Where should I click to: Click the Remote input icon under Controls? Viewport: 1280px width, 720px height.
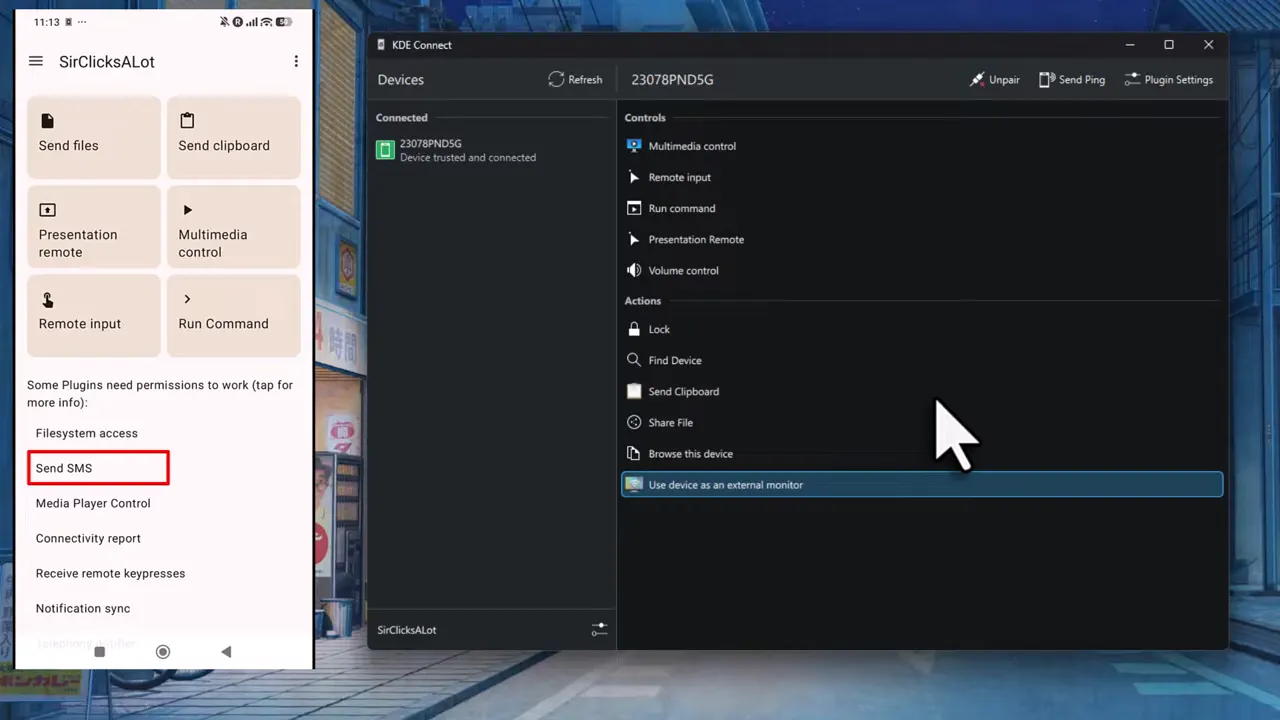pyautogui.click(x=634, y=177)
